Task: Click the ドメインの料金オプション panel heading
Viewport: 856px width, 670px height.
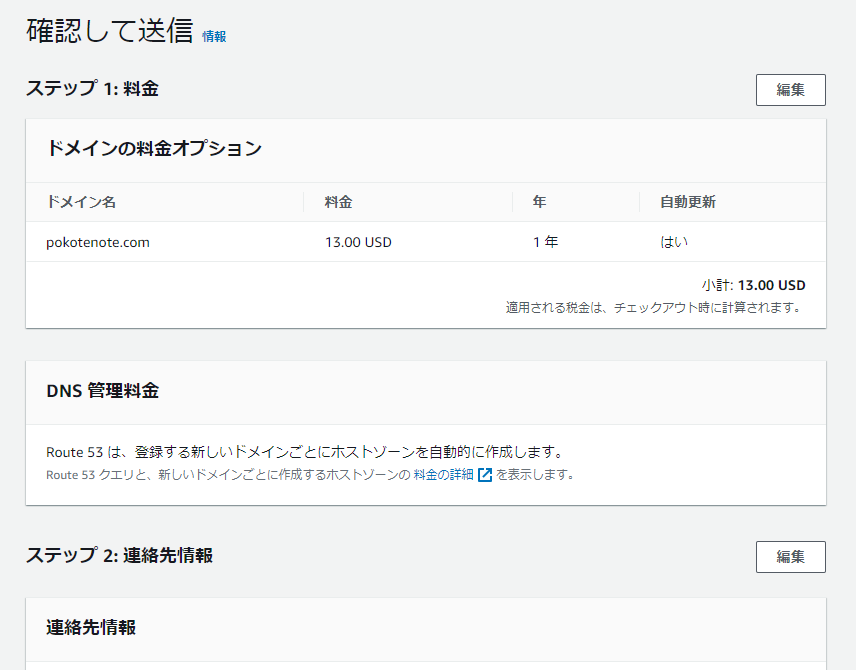Action: click(x=154, y=149)
